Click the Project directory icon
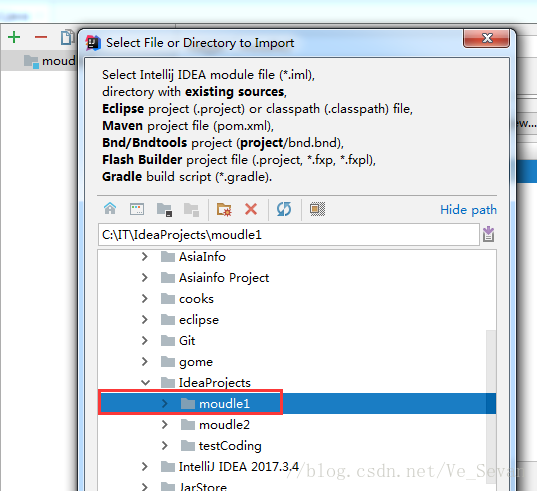 (x=164, y=209)
